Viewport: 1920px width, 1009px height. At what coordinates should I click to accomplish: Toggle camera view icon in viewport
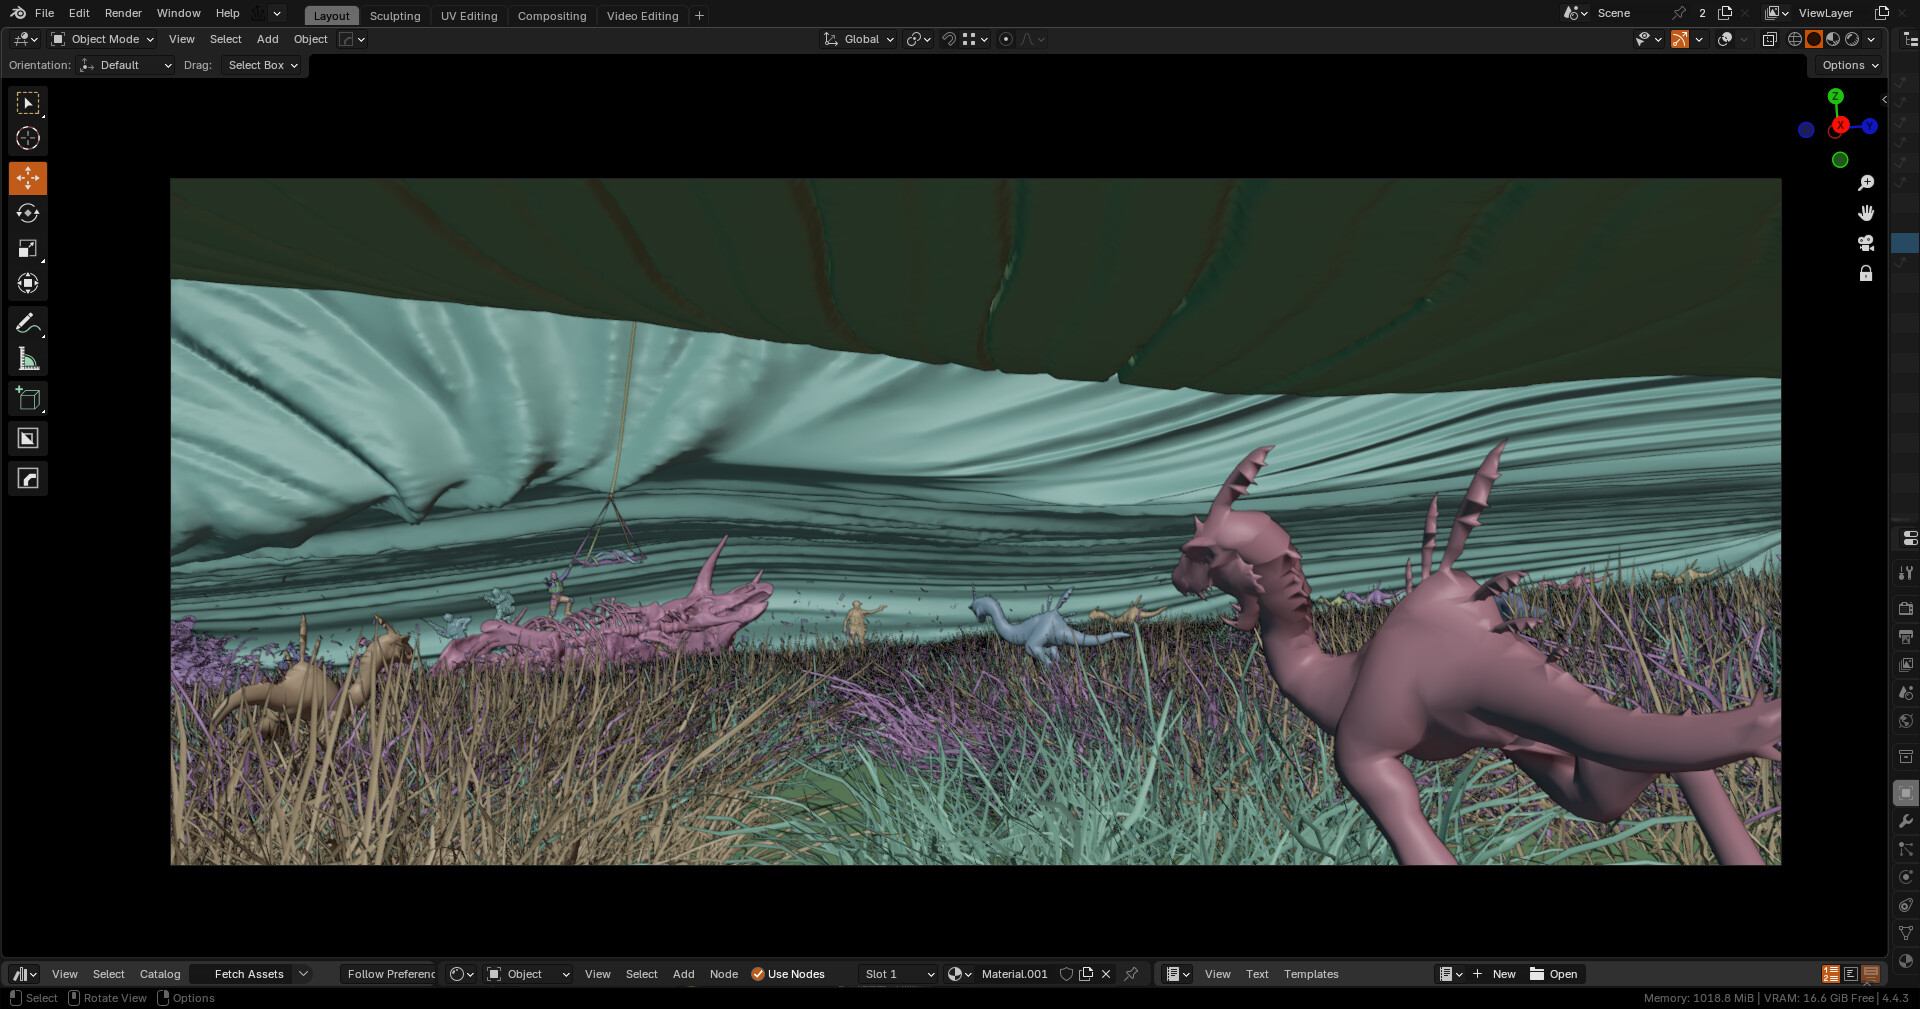click(x=1866, y=243)
